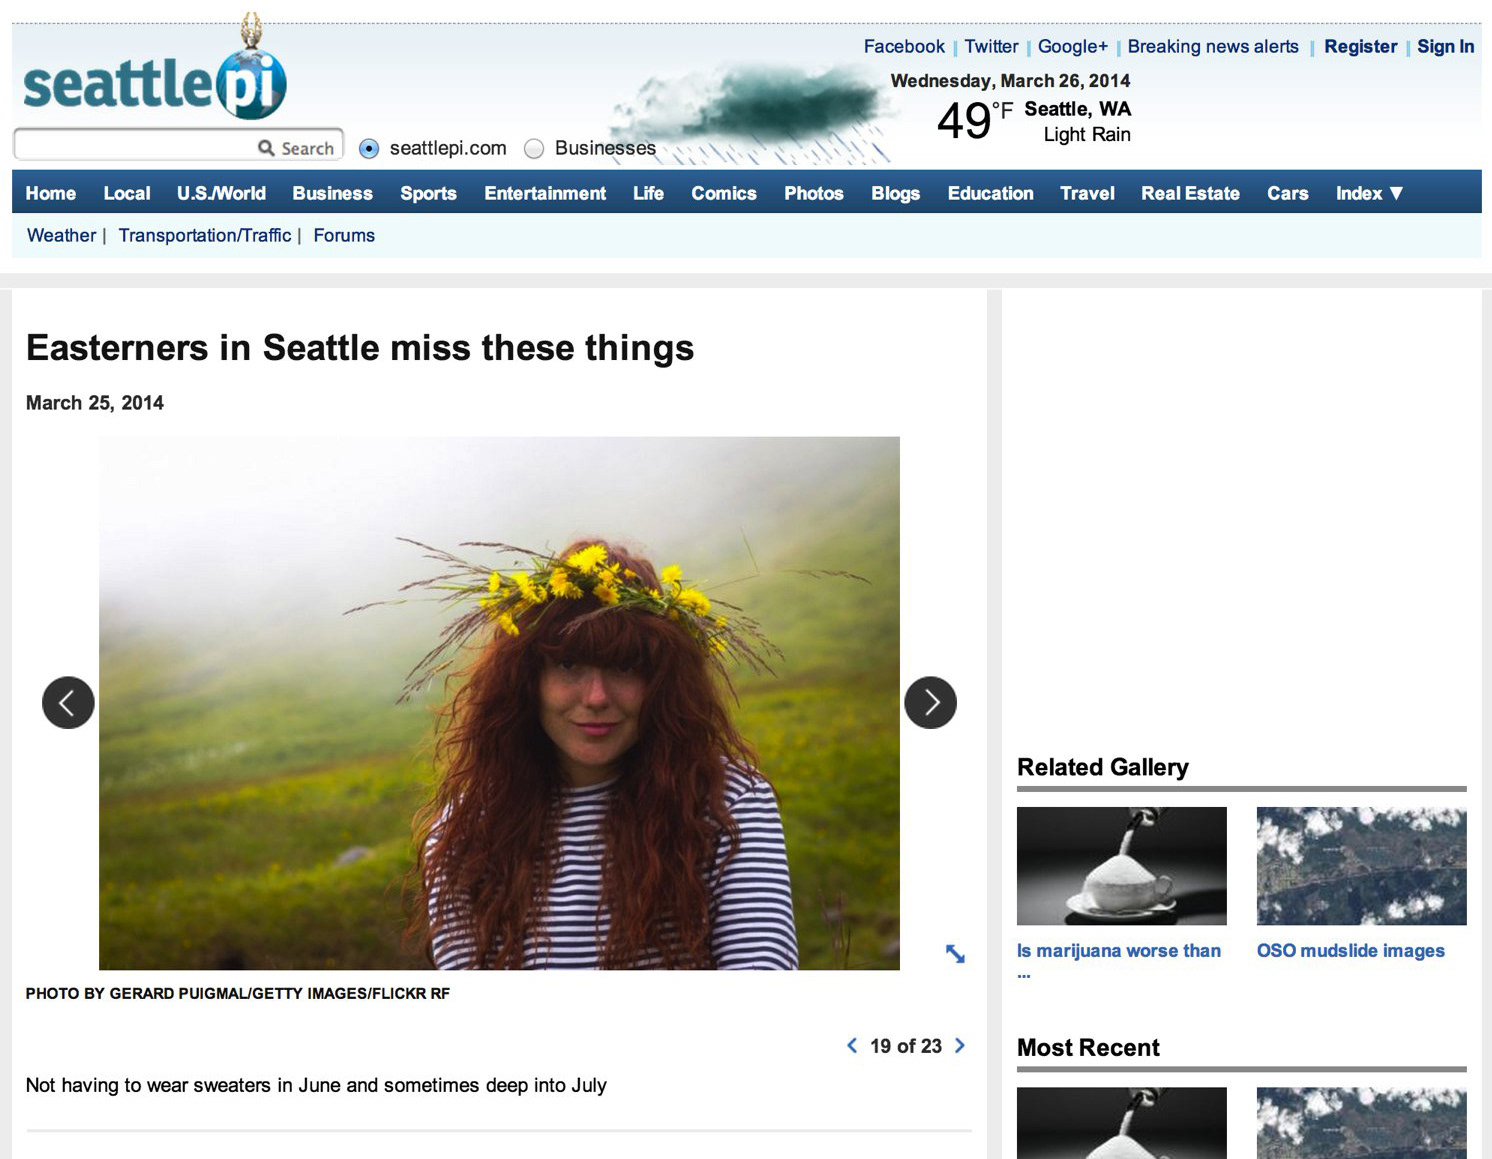
Task: Click the small right chevron beside 19 of 23
Action: pyautogui.click(x=960, y=1046)
